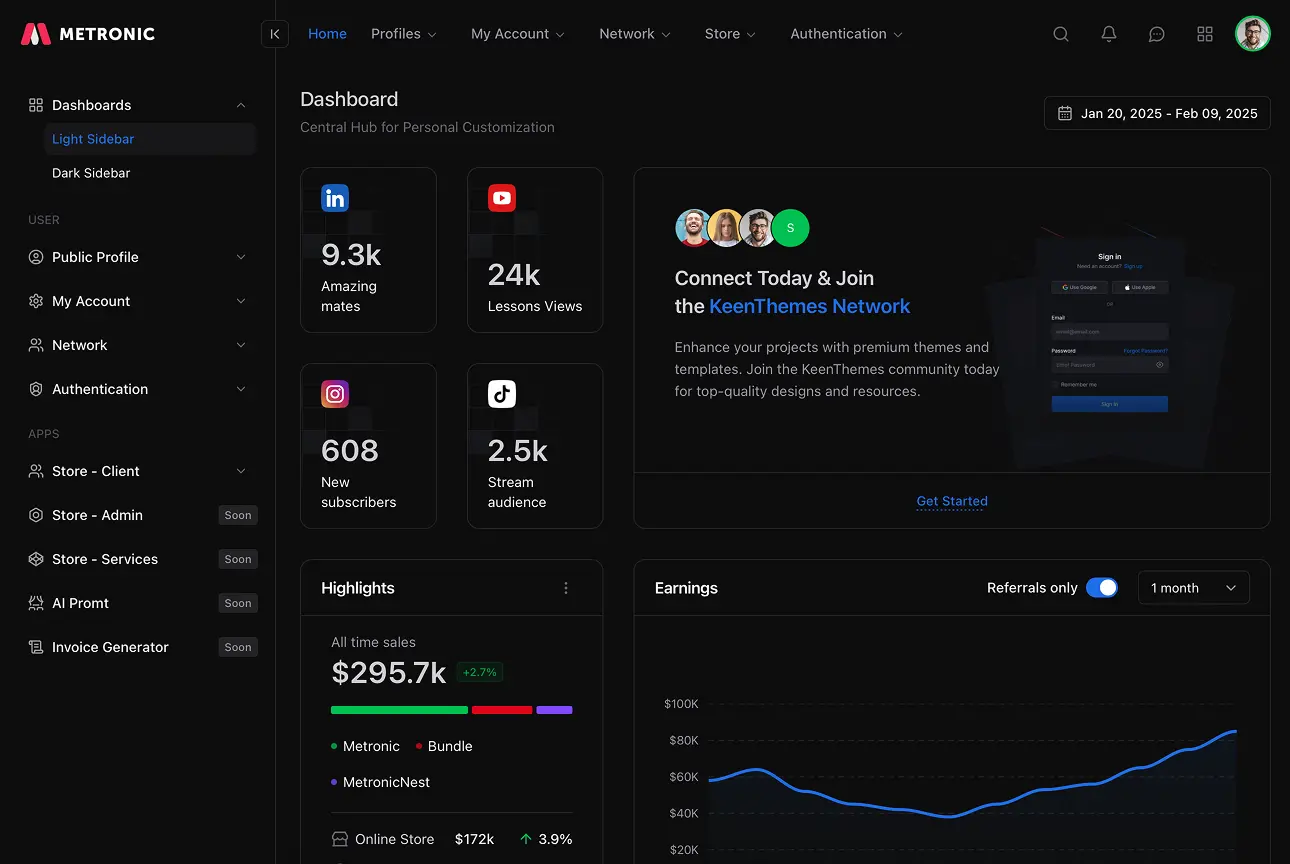The height and width of the screenshot is (864, 1290).
Task: Open the Store top menu dropdown
Action: (x=730, y=34)
